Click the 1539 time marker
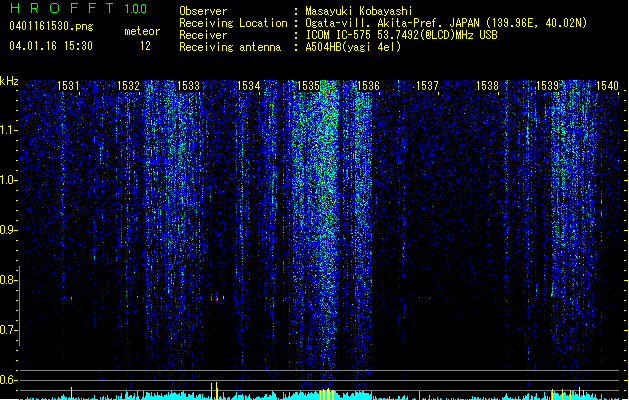This screenshot has width=629, height=400. [547, 86]
